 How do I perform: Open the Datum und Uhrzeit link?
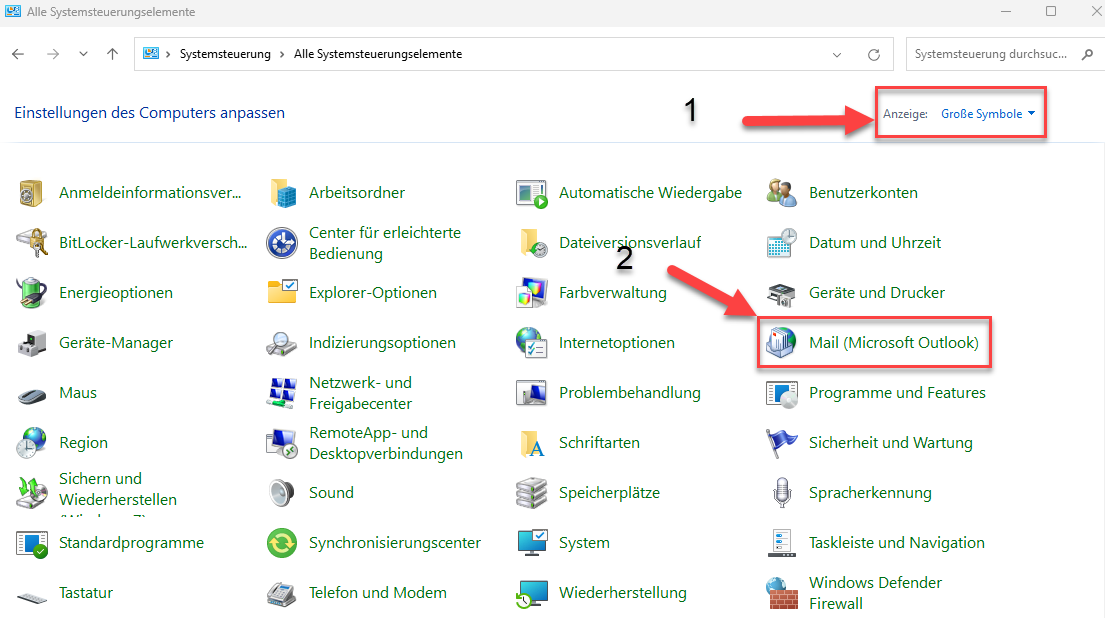874,243
